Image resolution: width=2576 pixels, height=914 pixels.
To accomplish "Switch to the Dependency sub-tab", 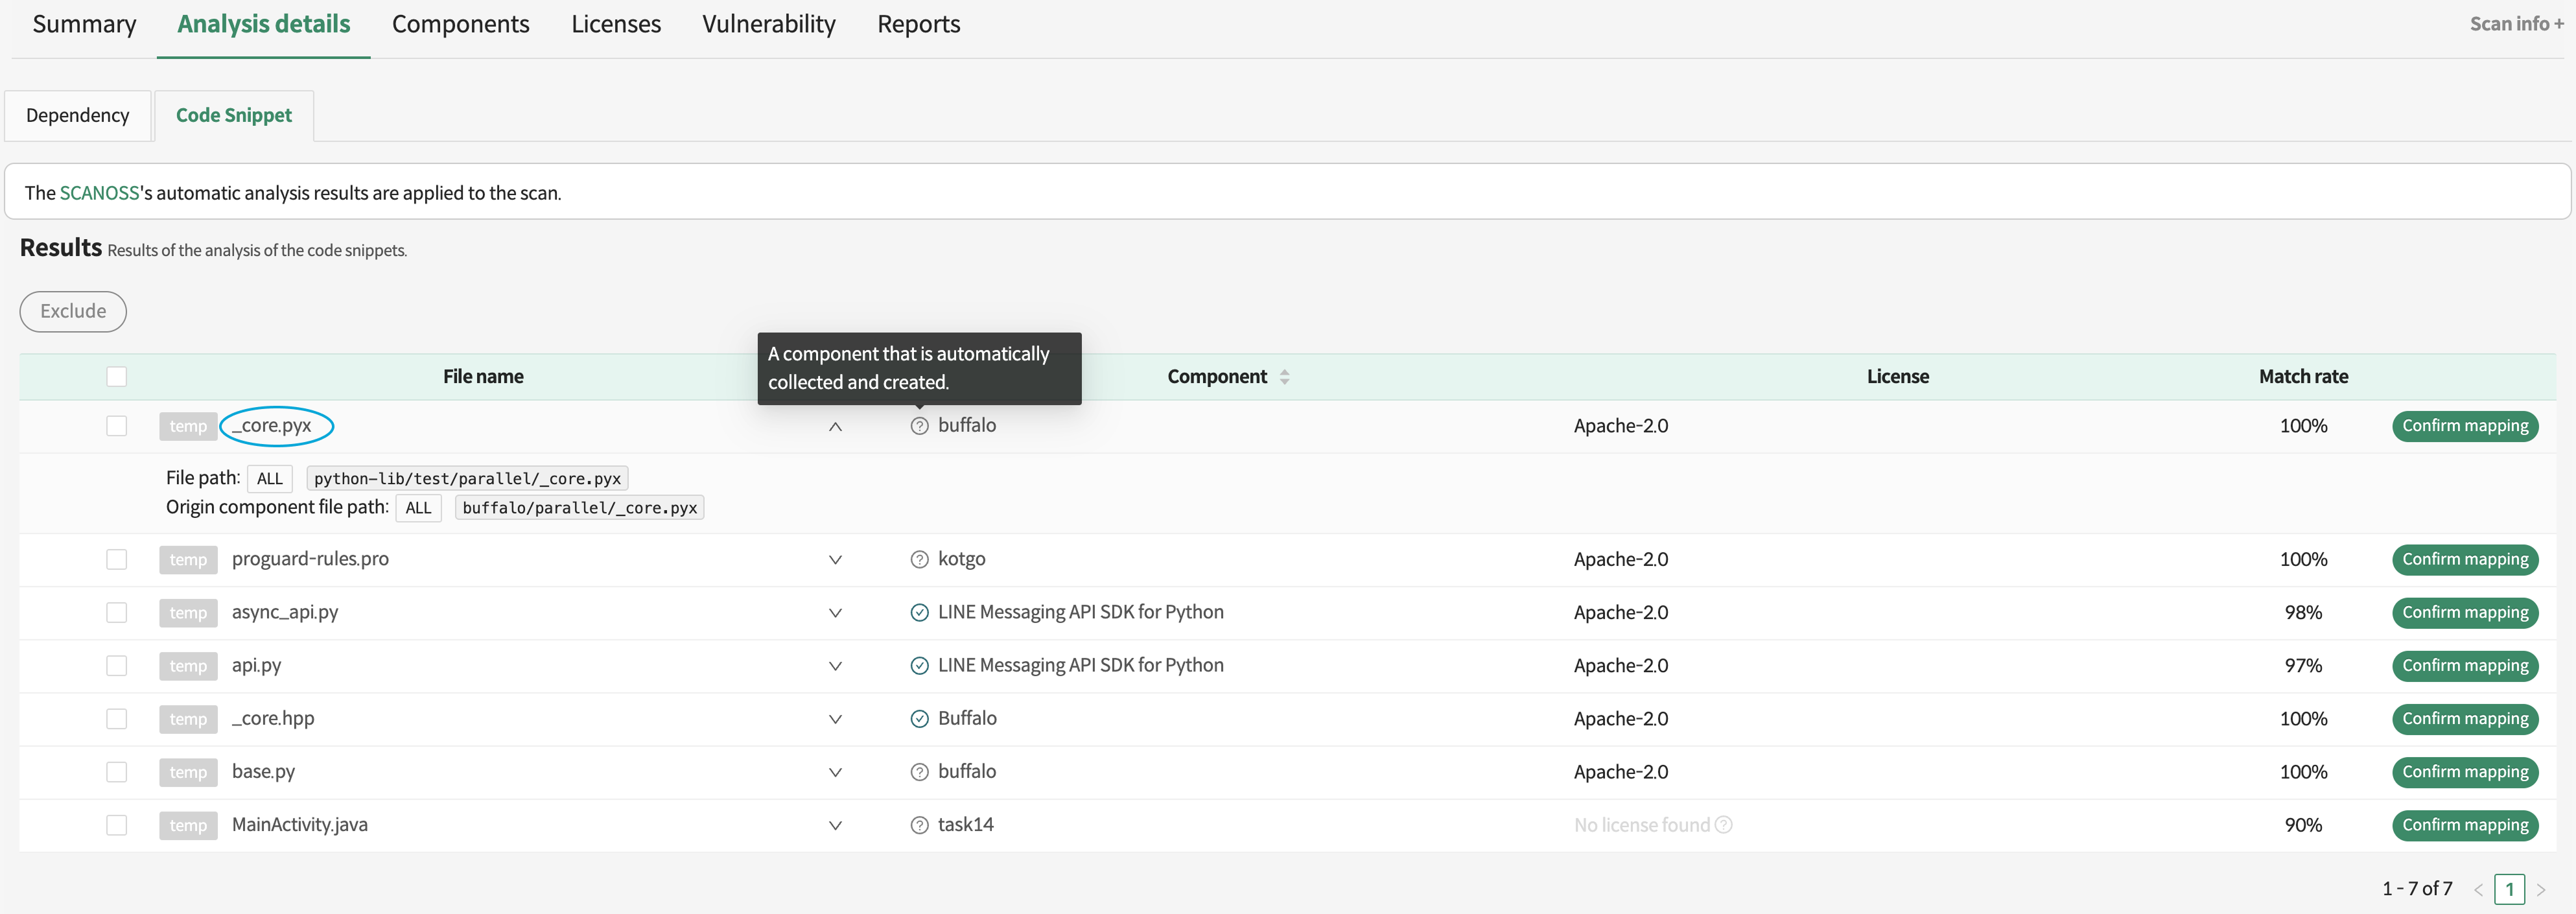I will click(77, 115).
